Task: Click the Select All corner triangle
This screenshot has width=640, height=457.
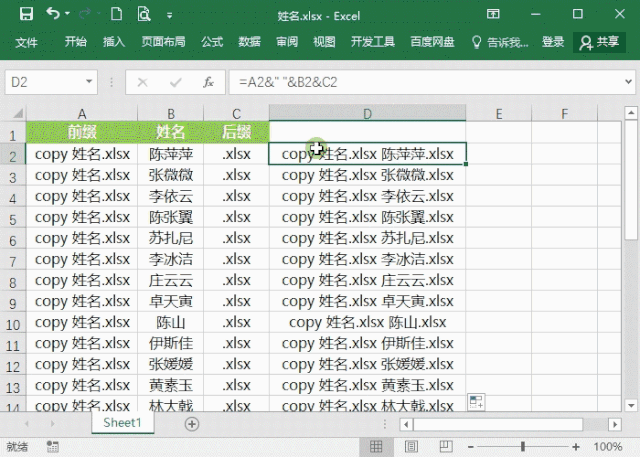Action: tap(17, 113)
